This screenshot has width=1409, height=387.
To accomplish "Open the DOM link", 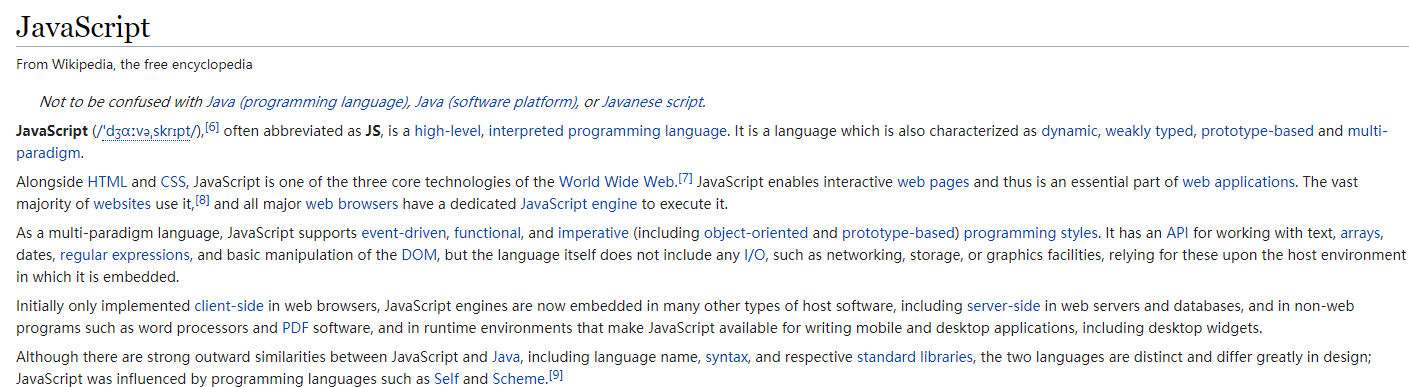I will pyautogui.click(x=419, y=255).
